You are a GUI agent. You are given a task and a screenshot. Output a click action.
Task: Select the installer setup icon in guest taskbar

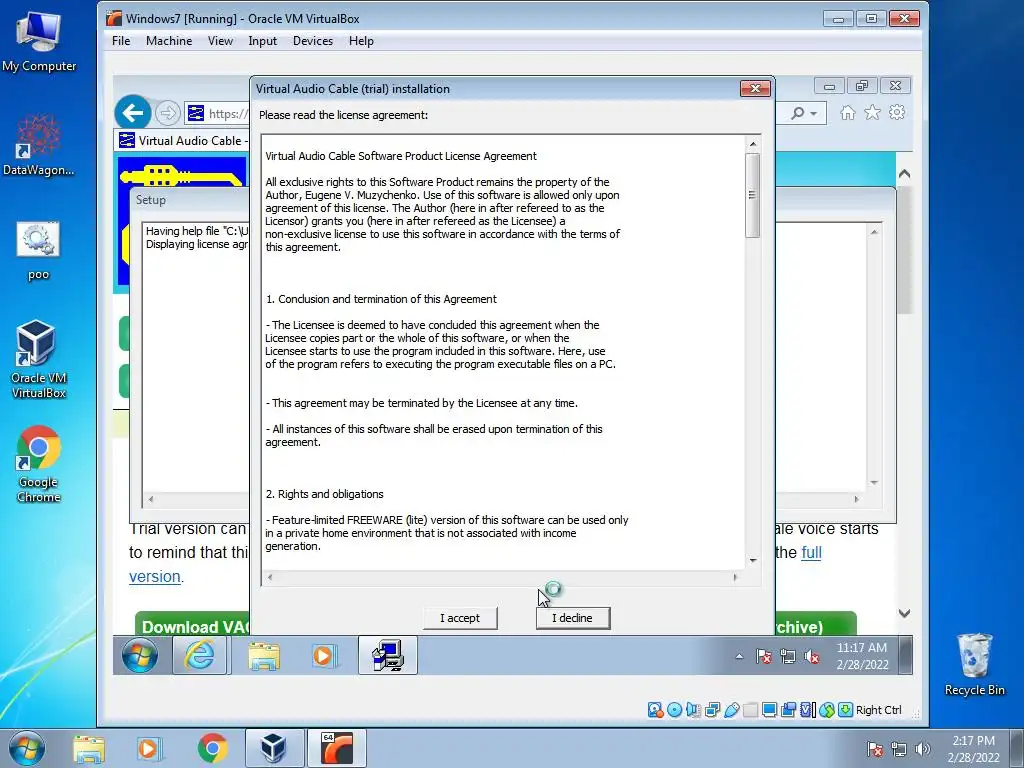coord(388,655)
